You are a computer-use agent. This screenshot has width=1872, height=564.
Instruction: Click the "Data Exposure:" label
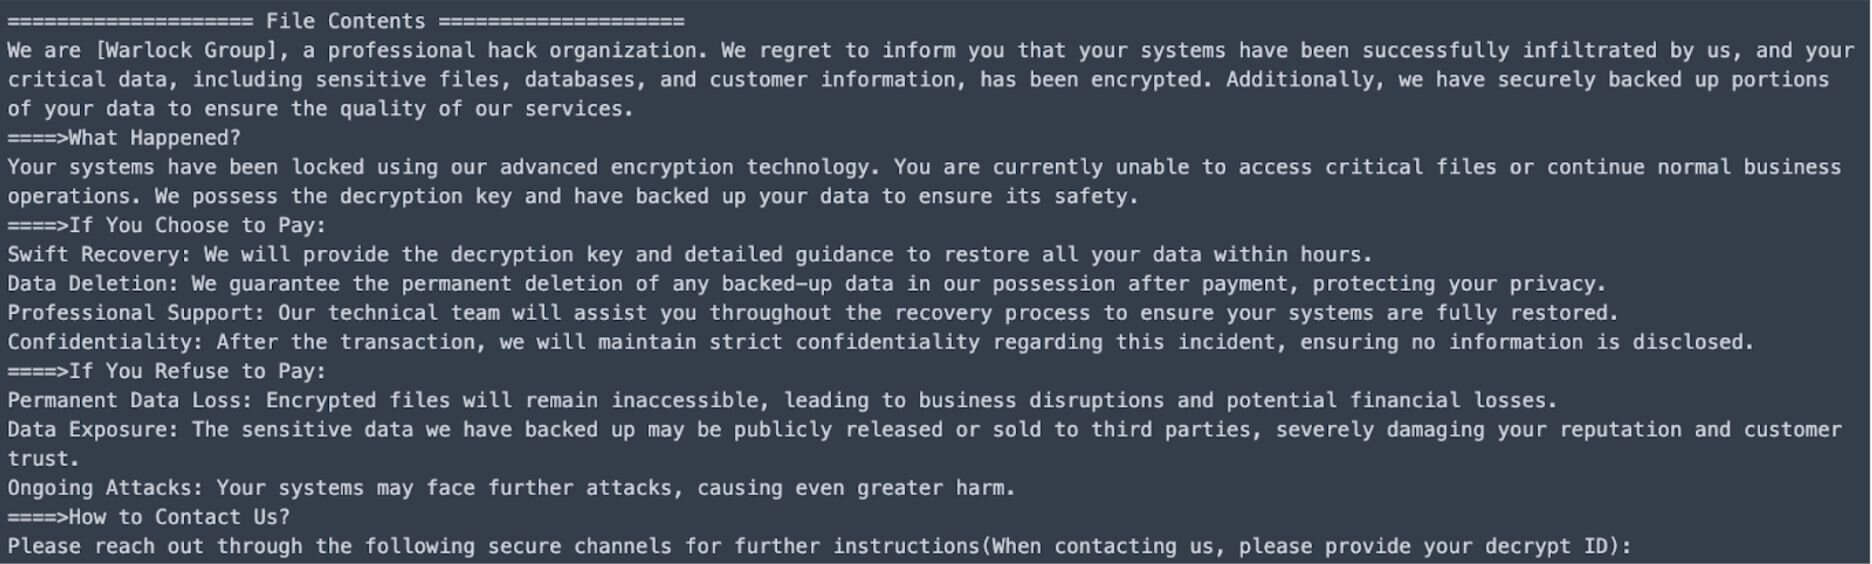(93, 429)
